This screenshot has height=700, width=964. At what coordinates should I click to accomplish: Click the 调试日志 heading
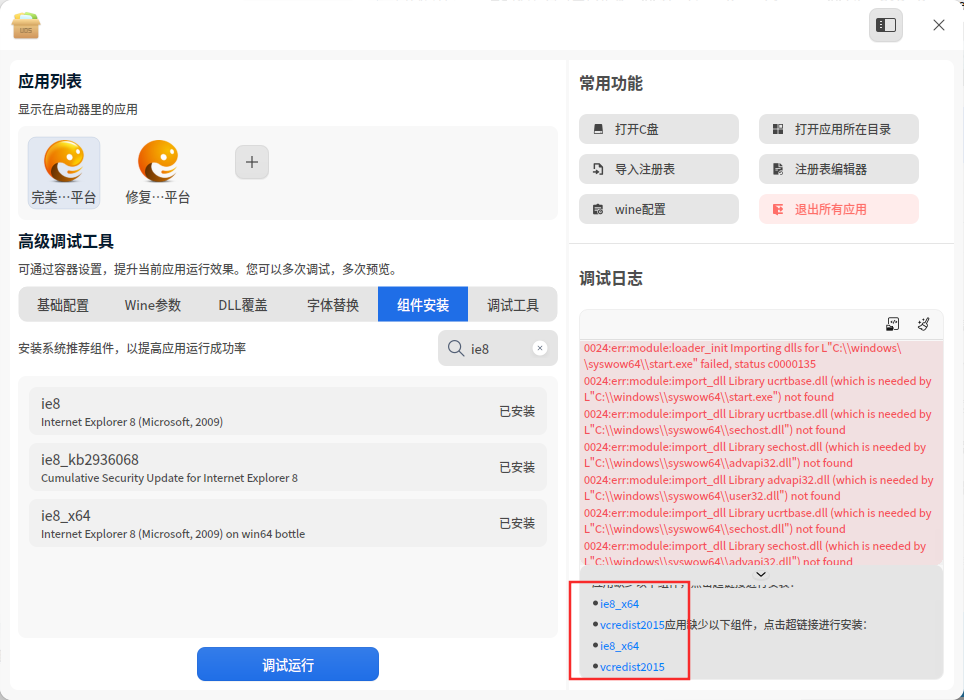pos(610,278)
